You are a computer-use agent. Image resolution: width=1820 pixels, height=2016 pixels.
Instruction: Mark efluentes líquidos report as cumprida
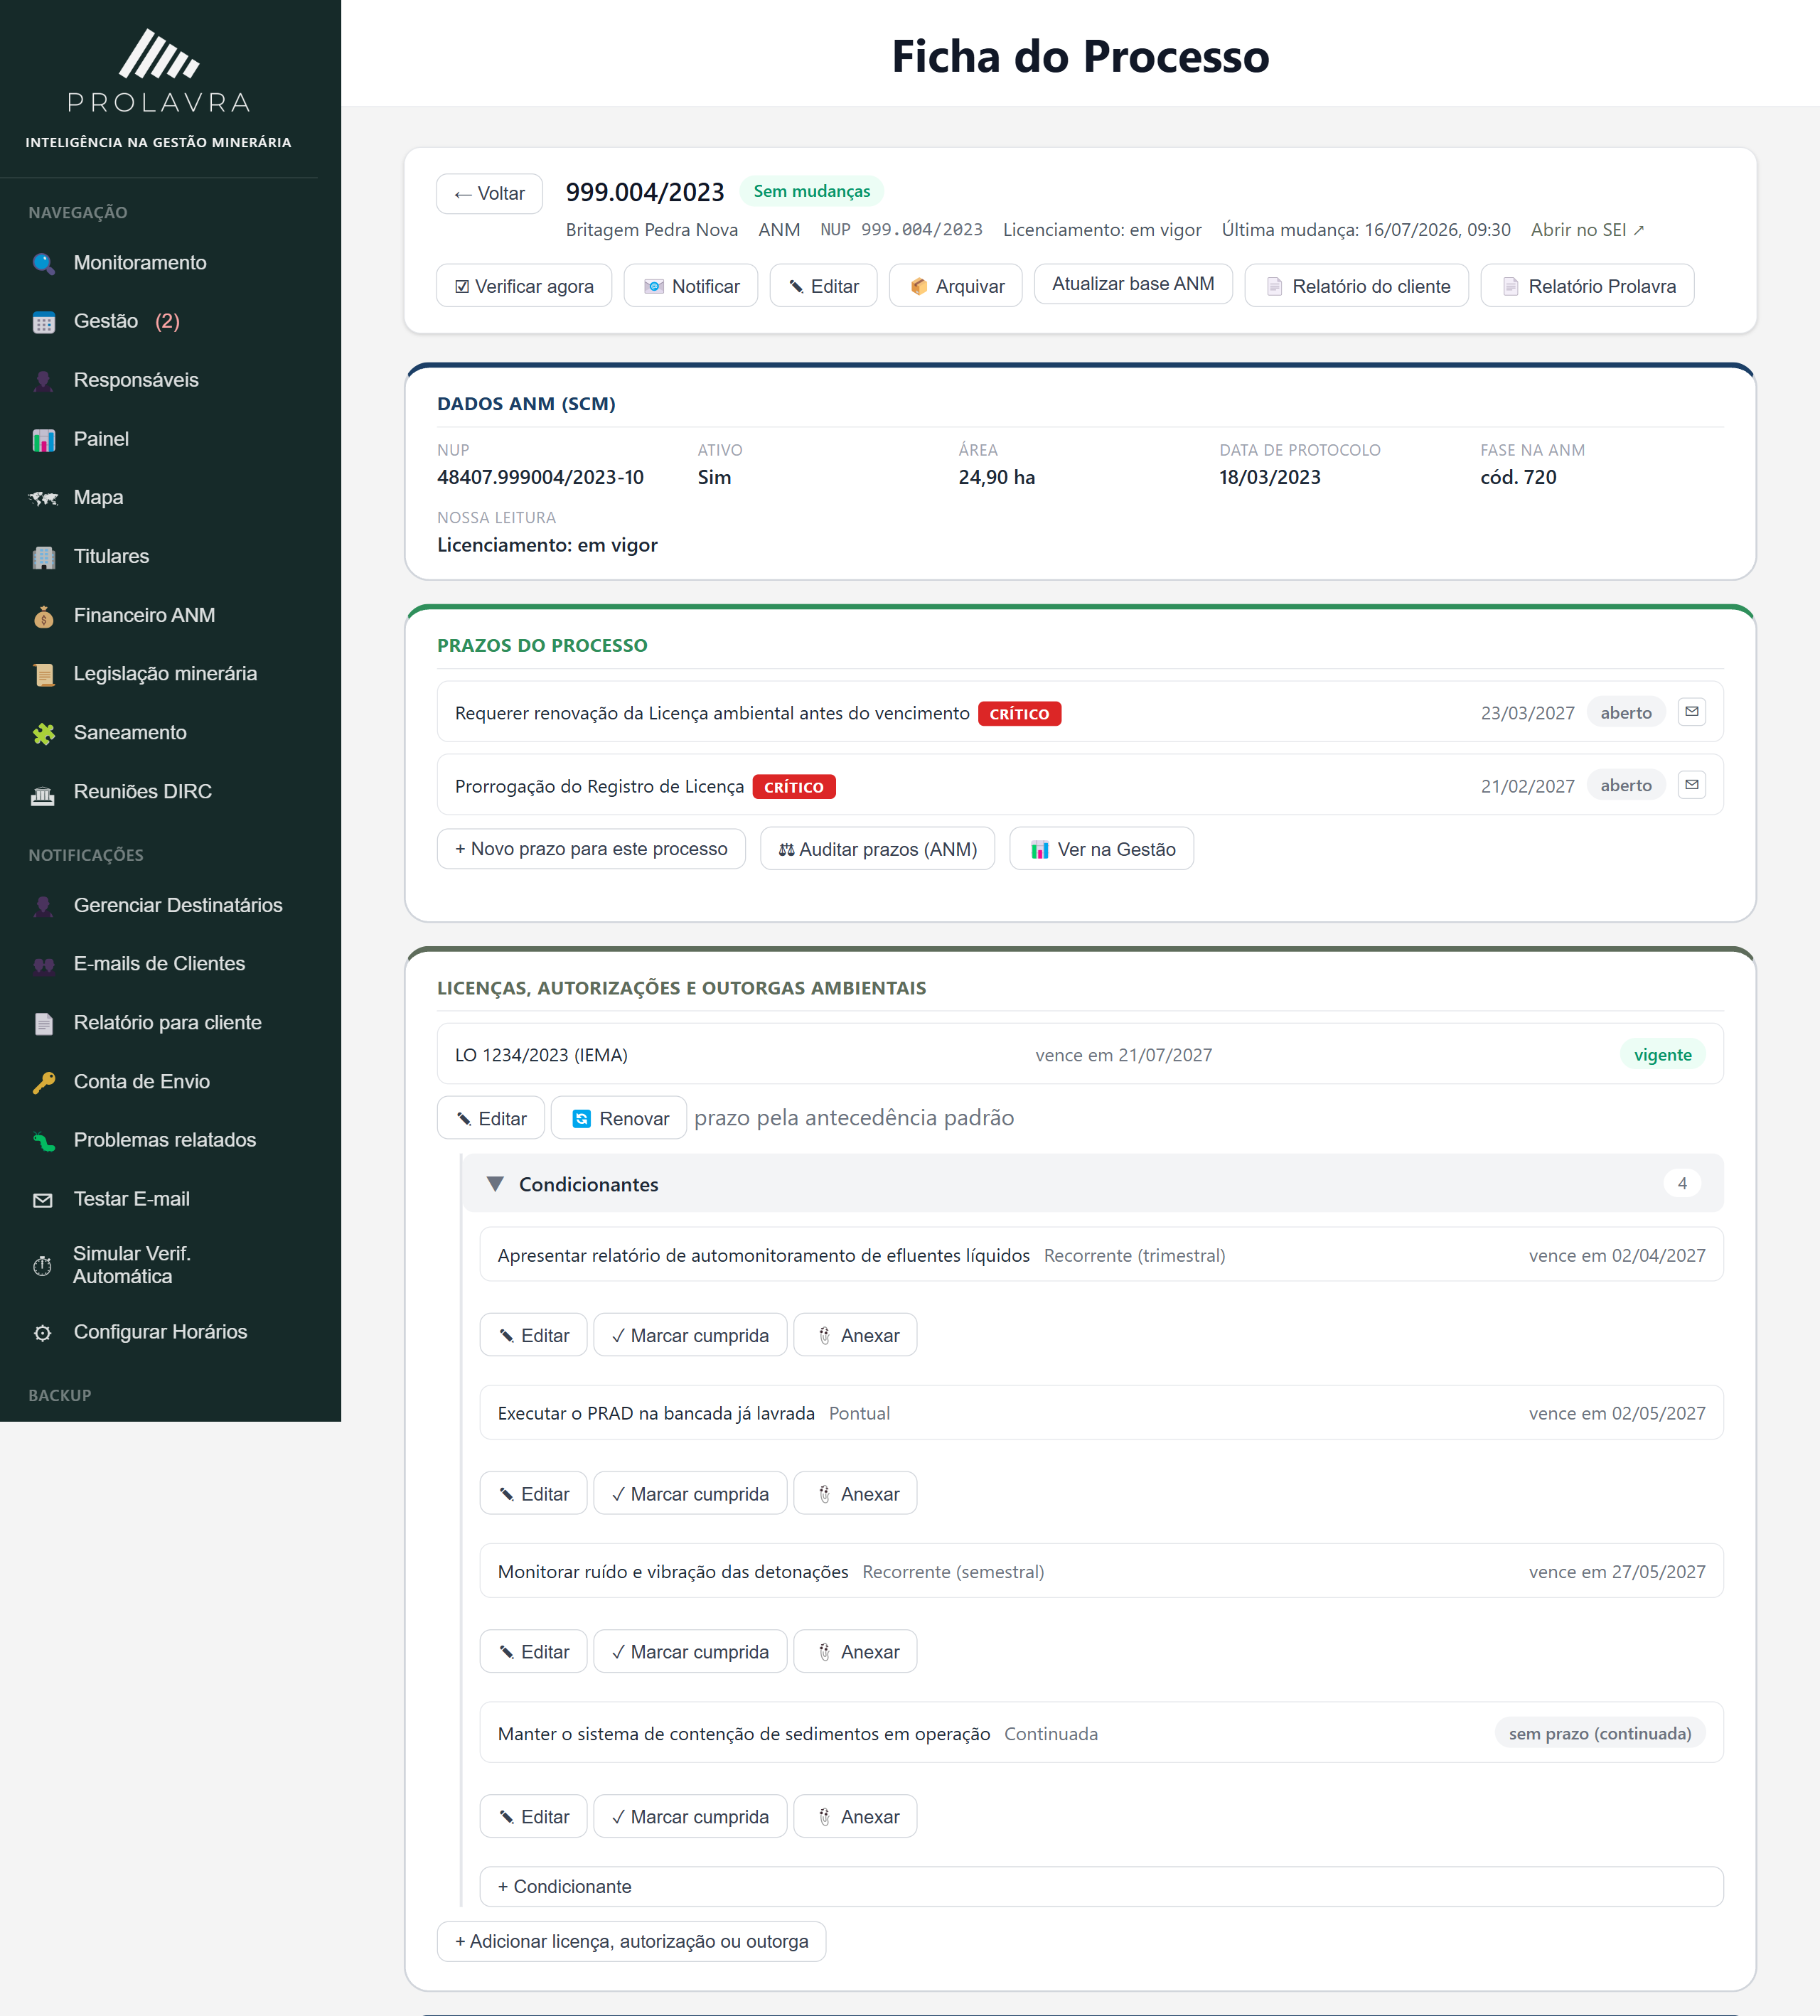(x=690, y=1336)
